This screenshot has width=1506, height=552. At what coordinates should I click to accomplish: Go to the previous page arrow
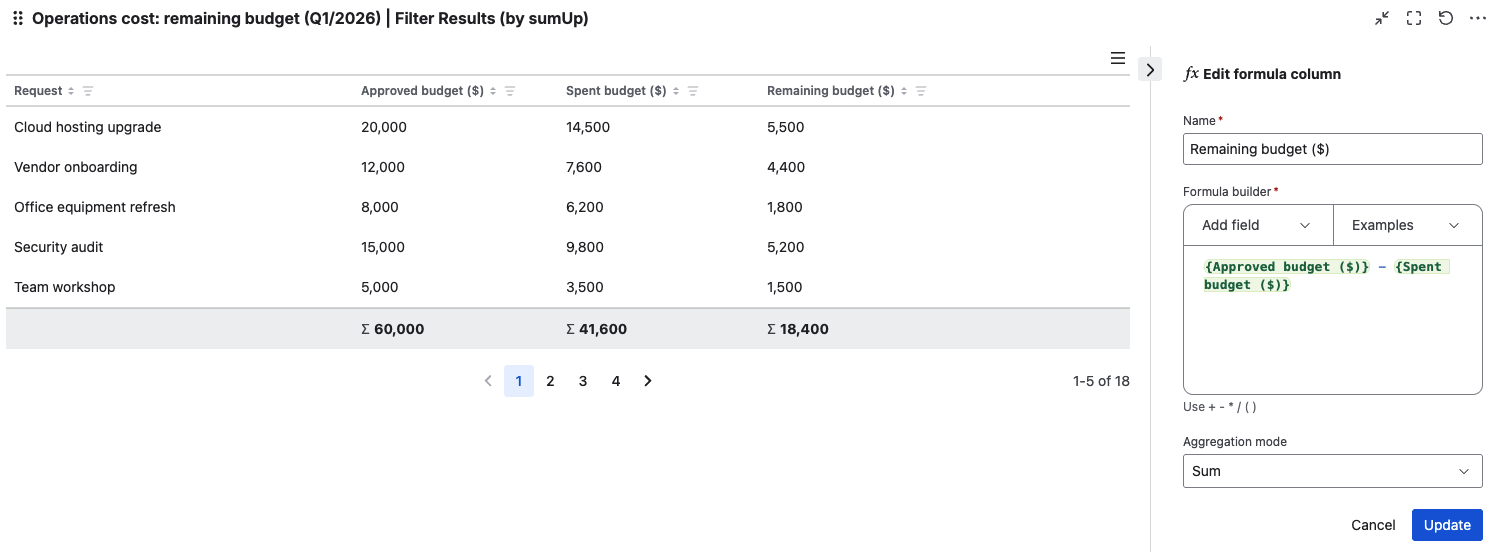(x=488, y=381)
